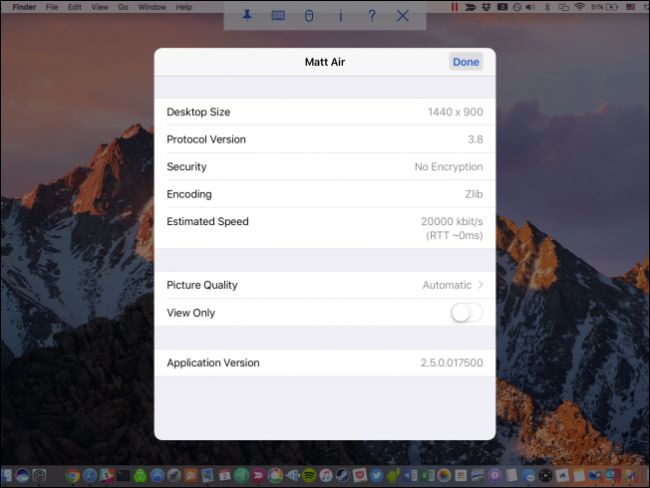The width and height of the screenshot is (650, 488).
Task: Open Finder from the Dock
Action: [x=7, y=476]
